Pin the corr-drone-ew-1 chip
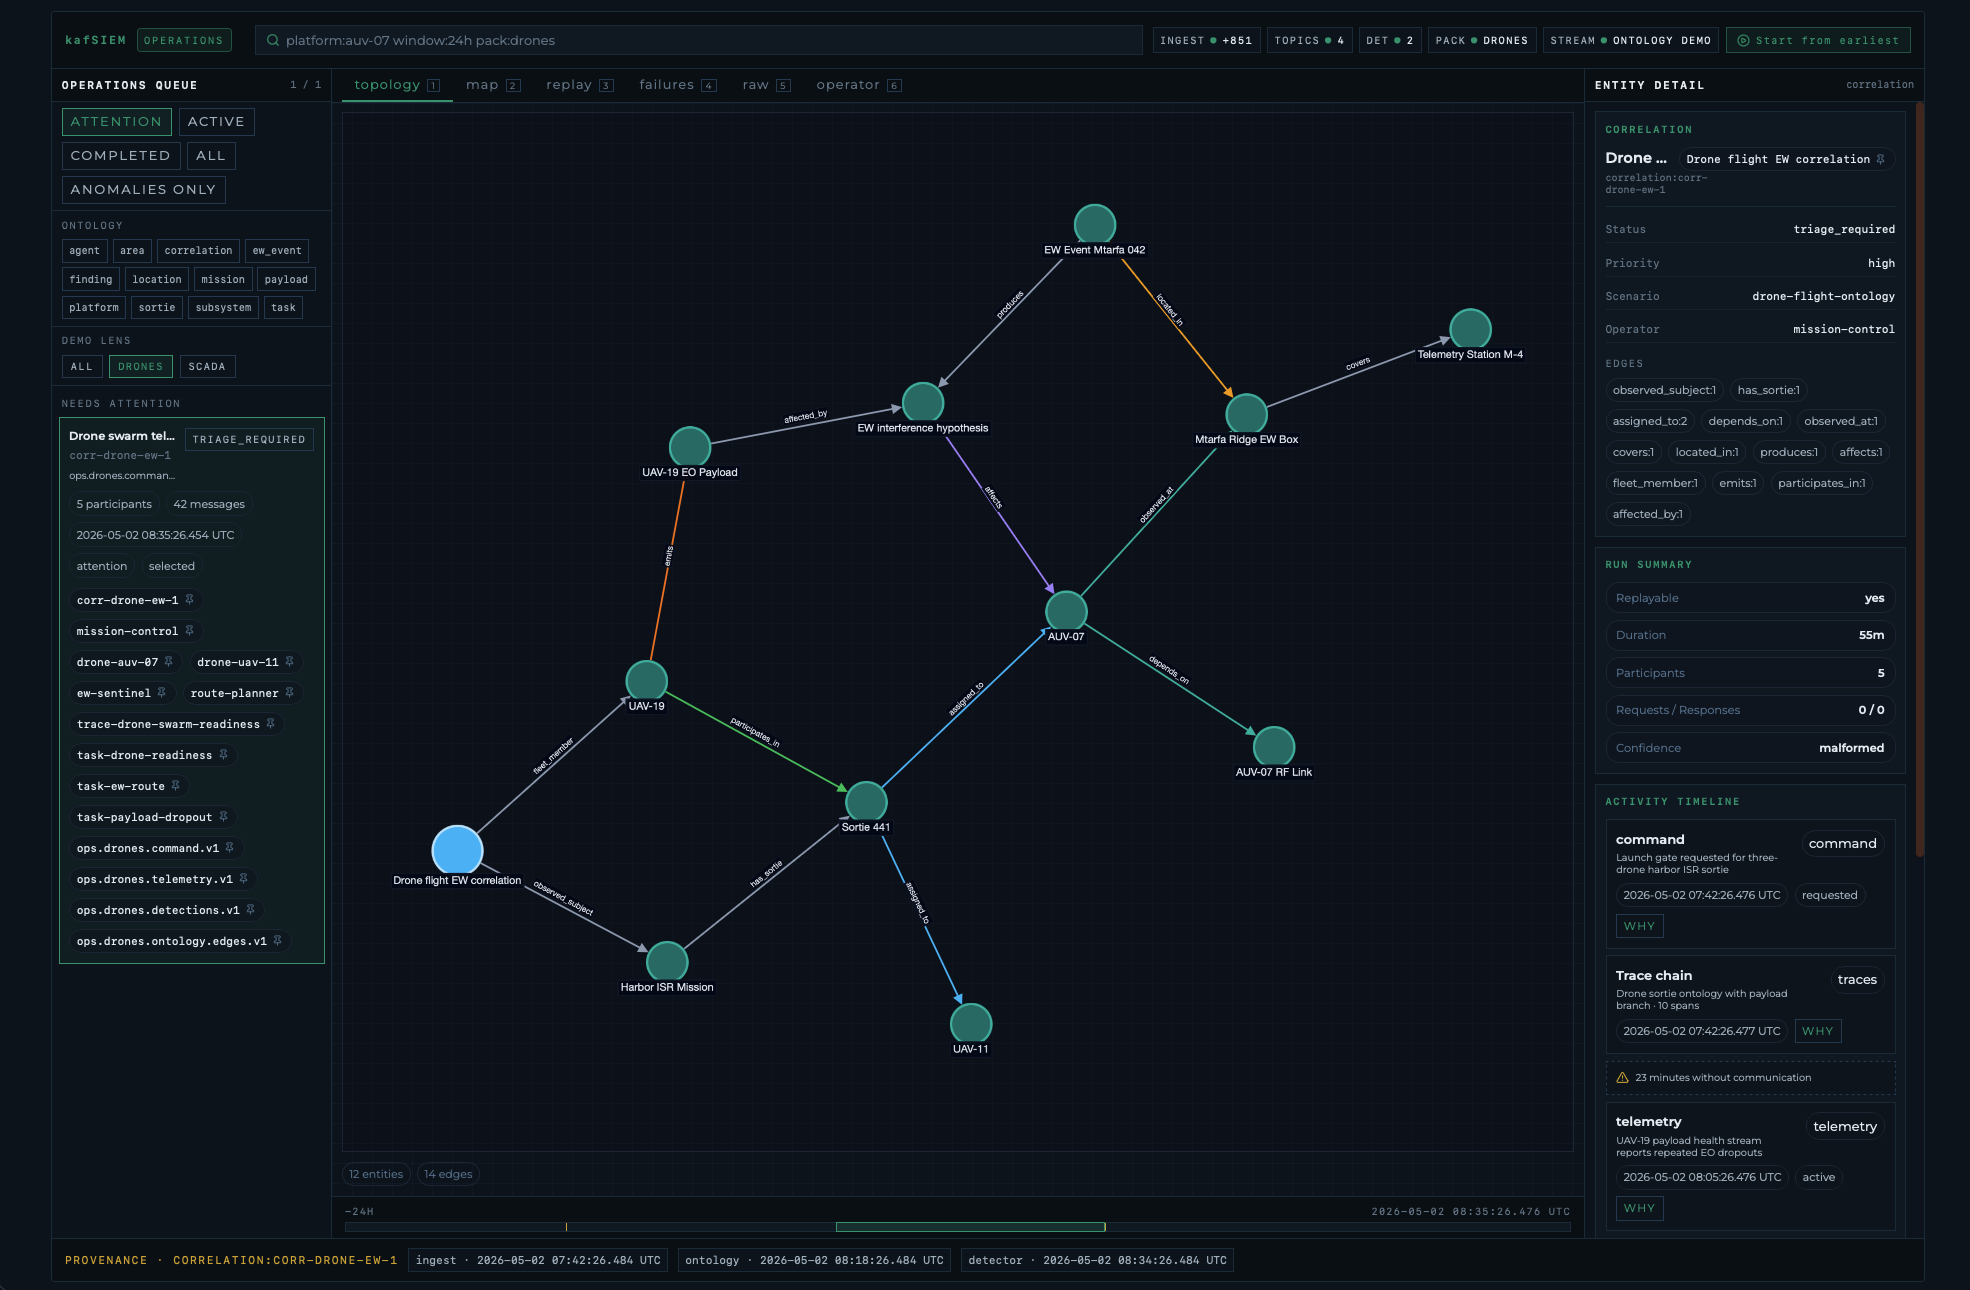Viewport: 1970px width, 1290px height. [189, 600]
